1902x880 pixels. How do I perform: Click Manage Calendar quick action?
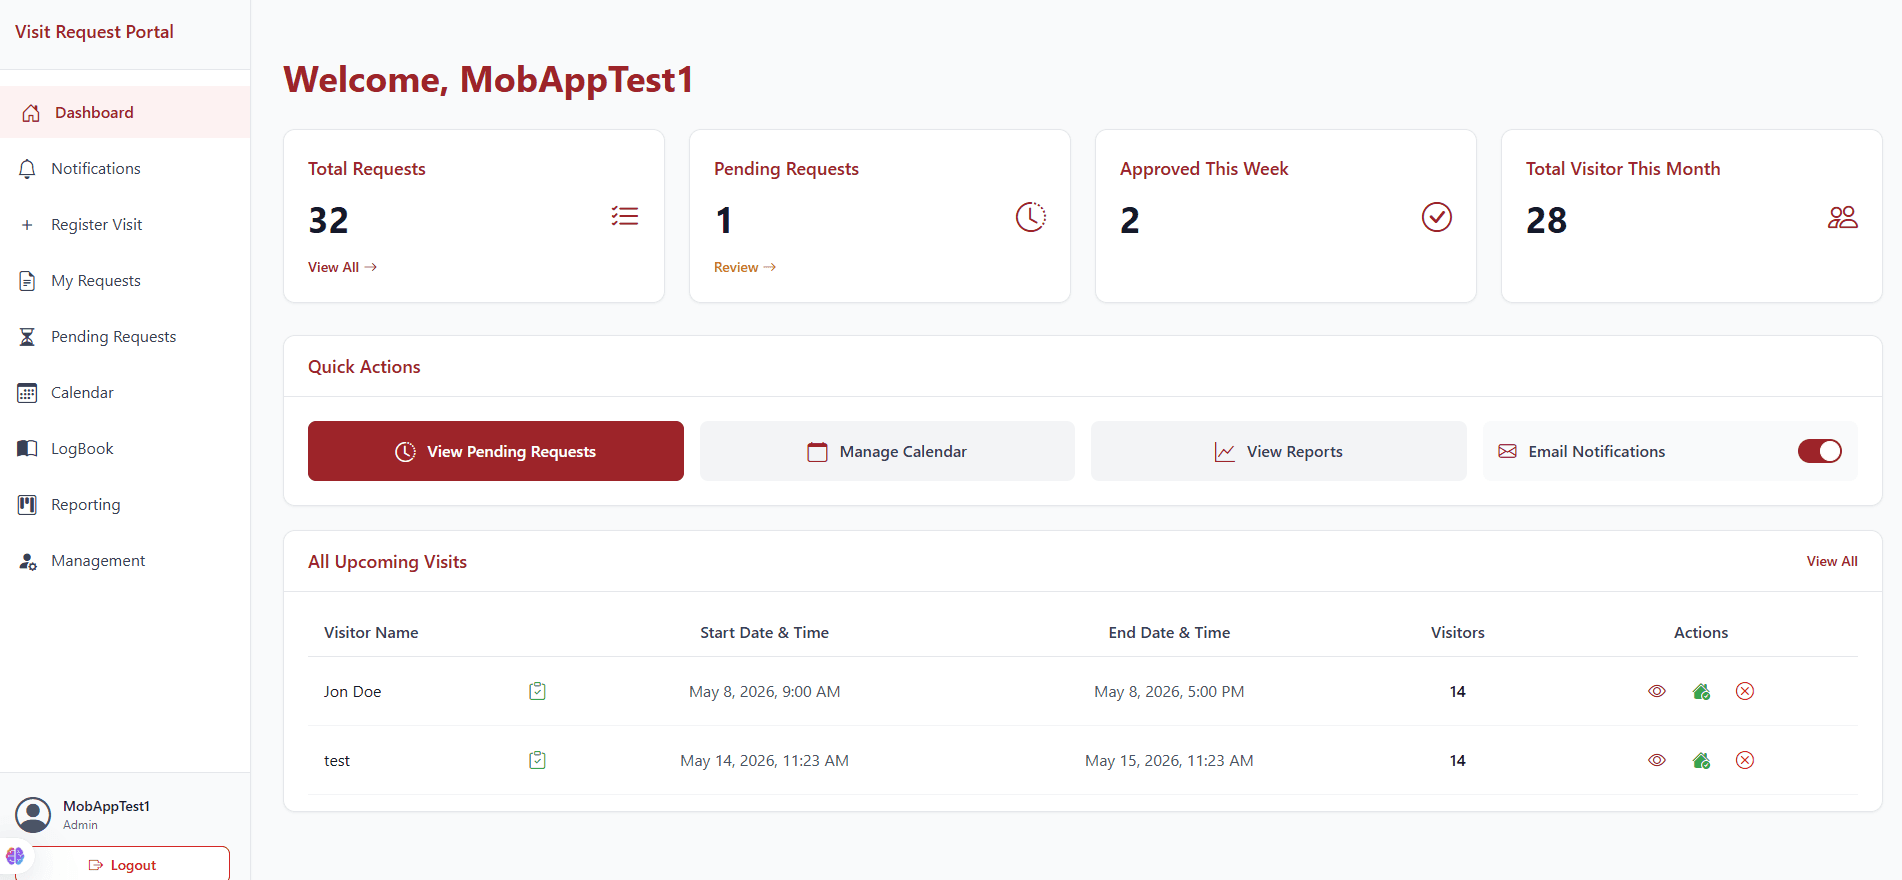[x=887, y=451]
